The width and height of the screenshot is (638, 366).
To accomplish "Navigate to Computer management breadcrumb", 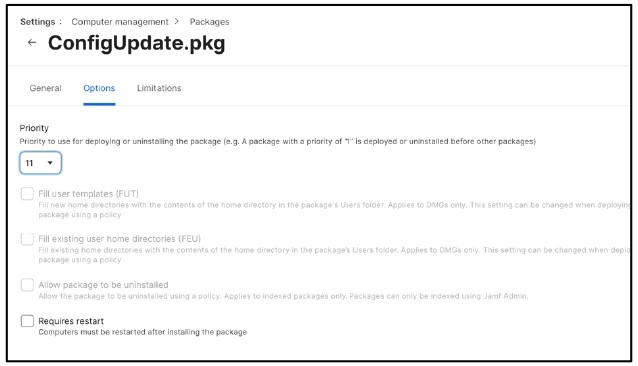I will pos(120,22).
